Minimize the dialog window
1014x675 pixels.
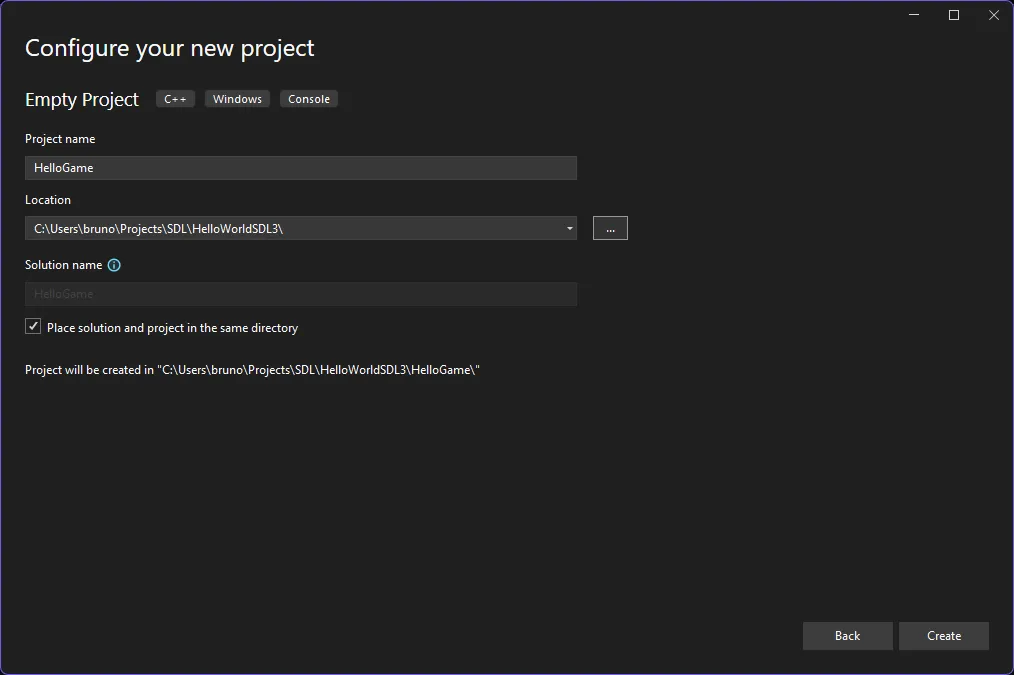[x=914, y=15]
